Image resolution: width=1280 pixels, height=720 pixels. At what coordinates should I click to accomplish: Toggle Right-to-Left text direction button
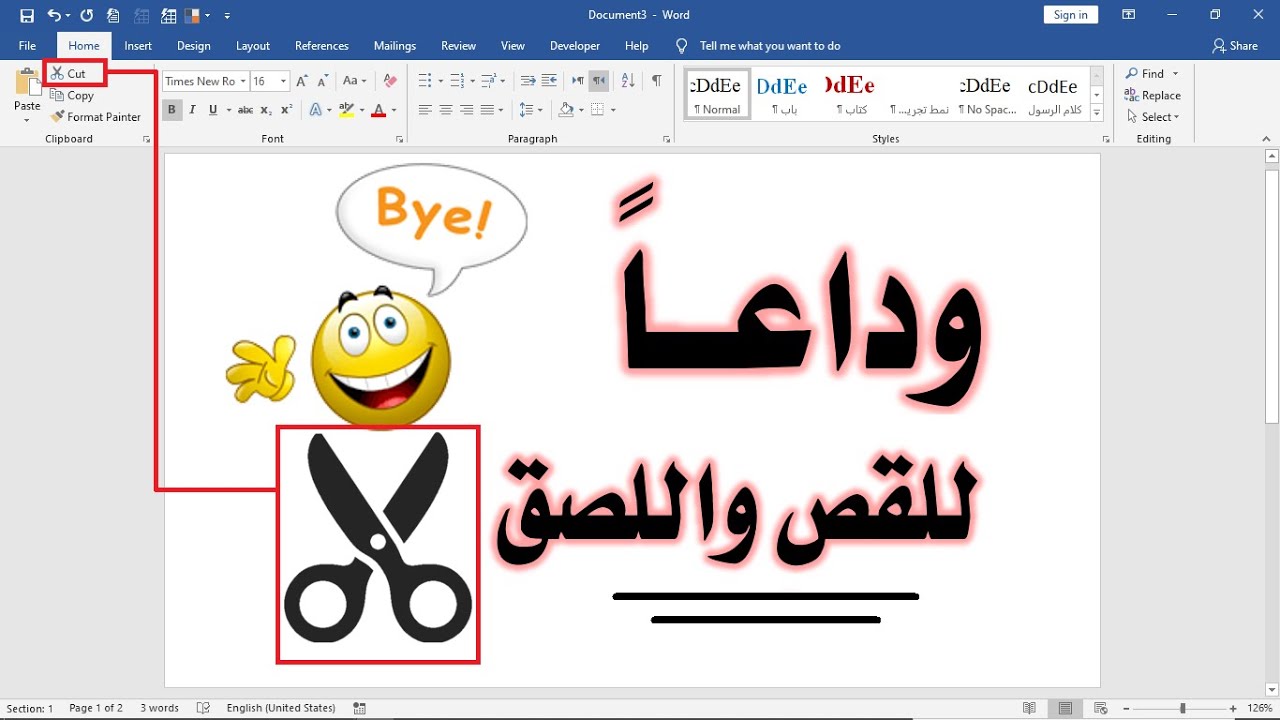(598, 81)
